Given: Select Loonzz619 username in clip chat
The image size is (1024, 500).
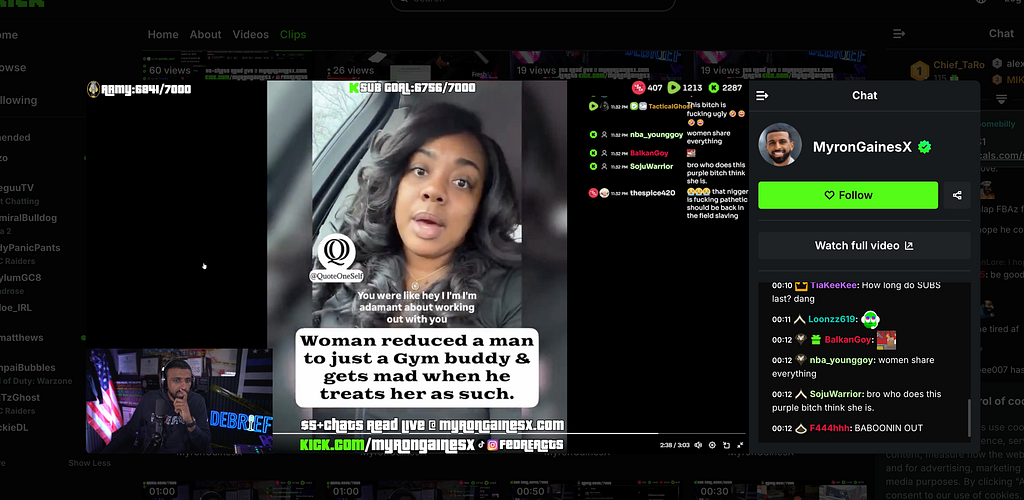Looking at the screenshot, I should tap(831, 319).
